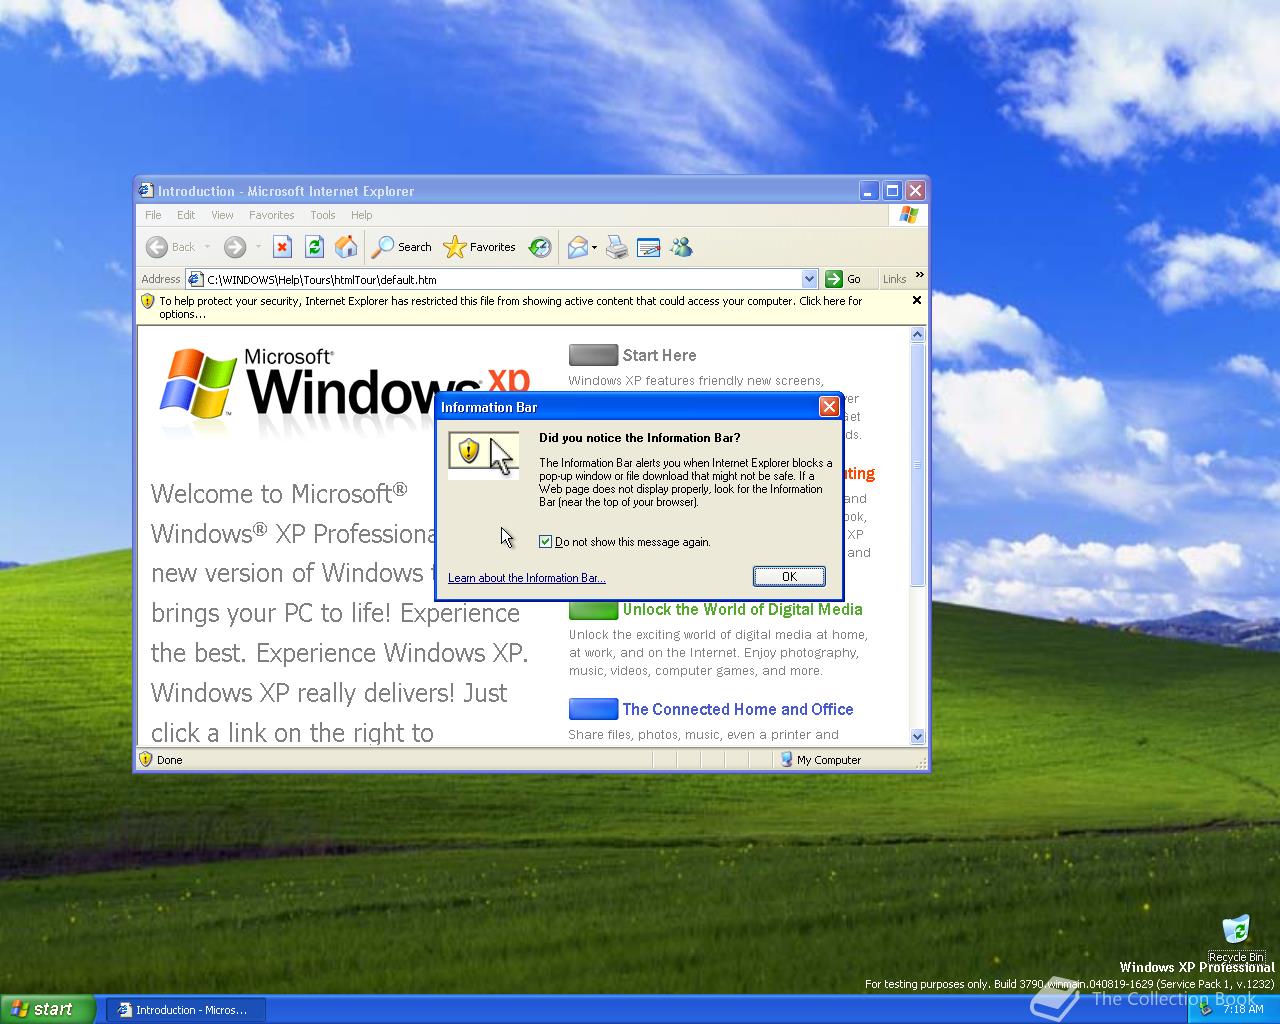Click the My Computer zone icon in status bar
The height and width of the screenshot is (1024, 1280).
(787, 759)
